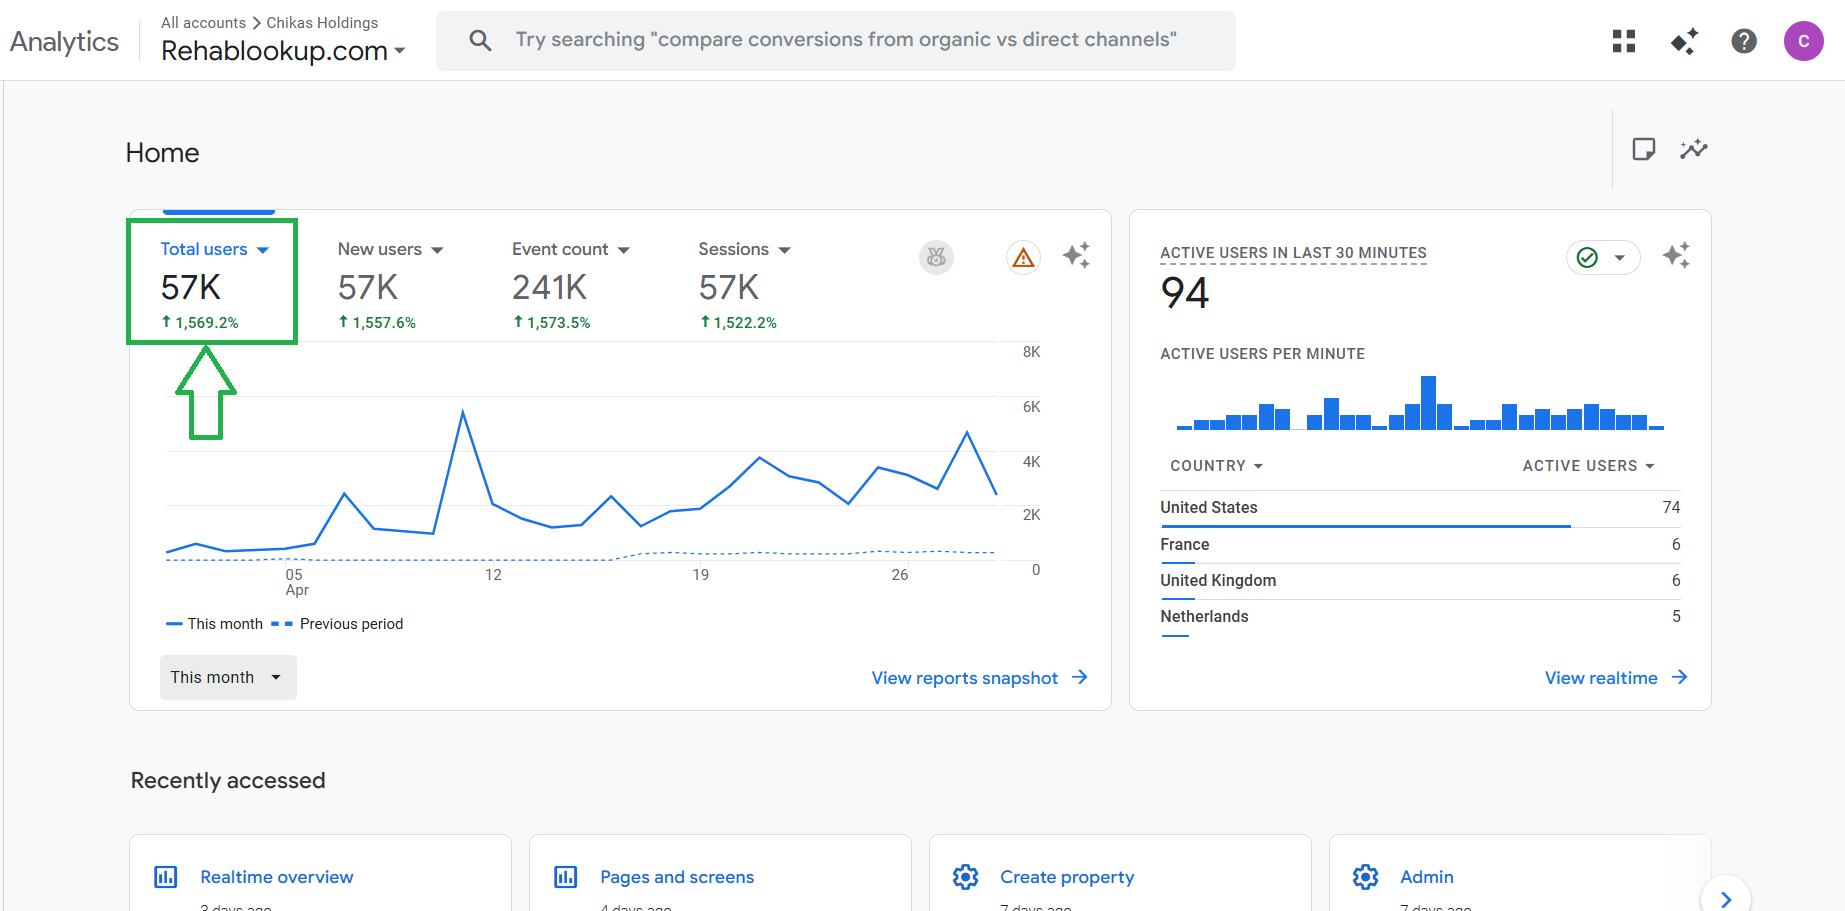Click the search magnifier icon

point(481,40)
